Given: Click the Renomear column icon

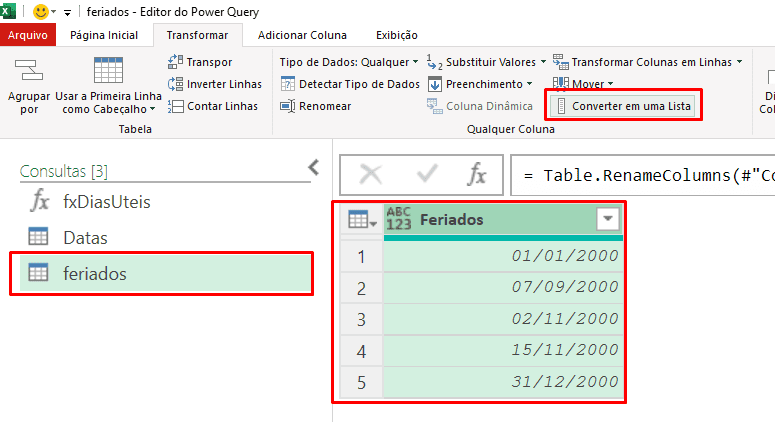Looking at the screenshot, I should 287,106.
